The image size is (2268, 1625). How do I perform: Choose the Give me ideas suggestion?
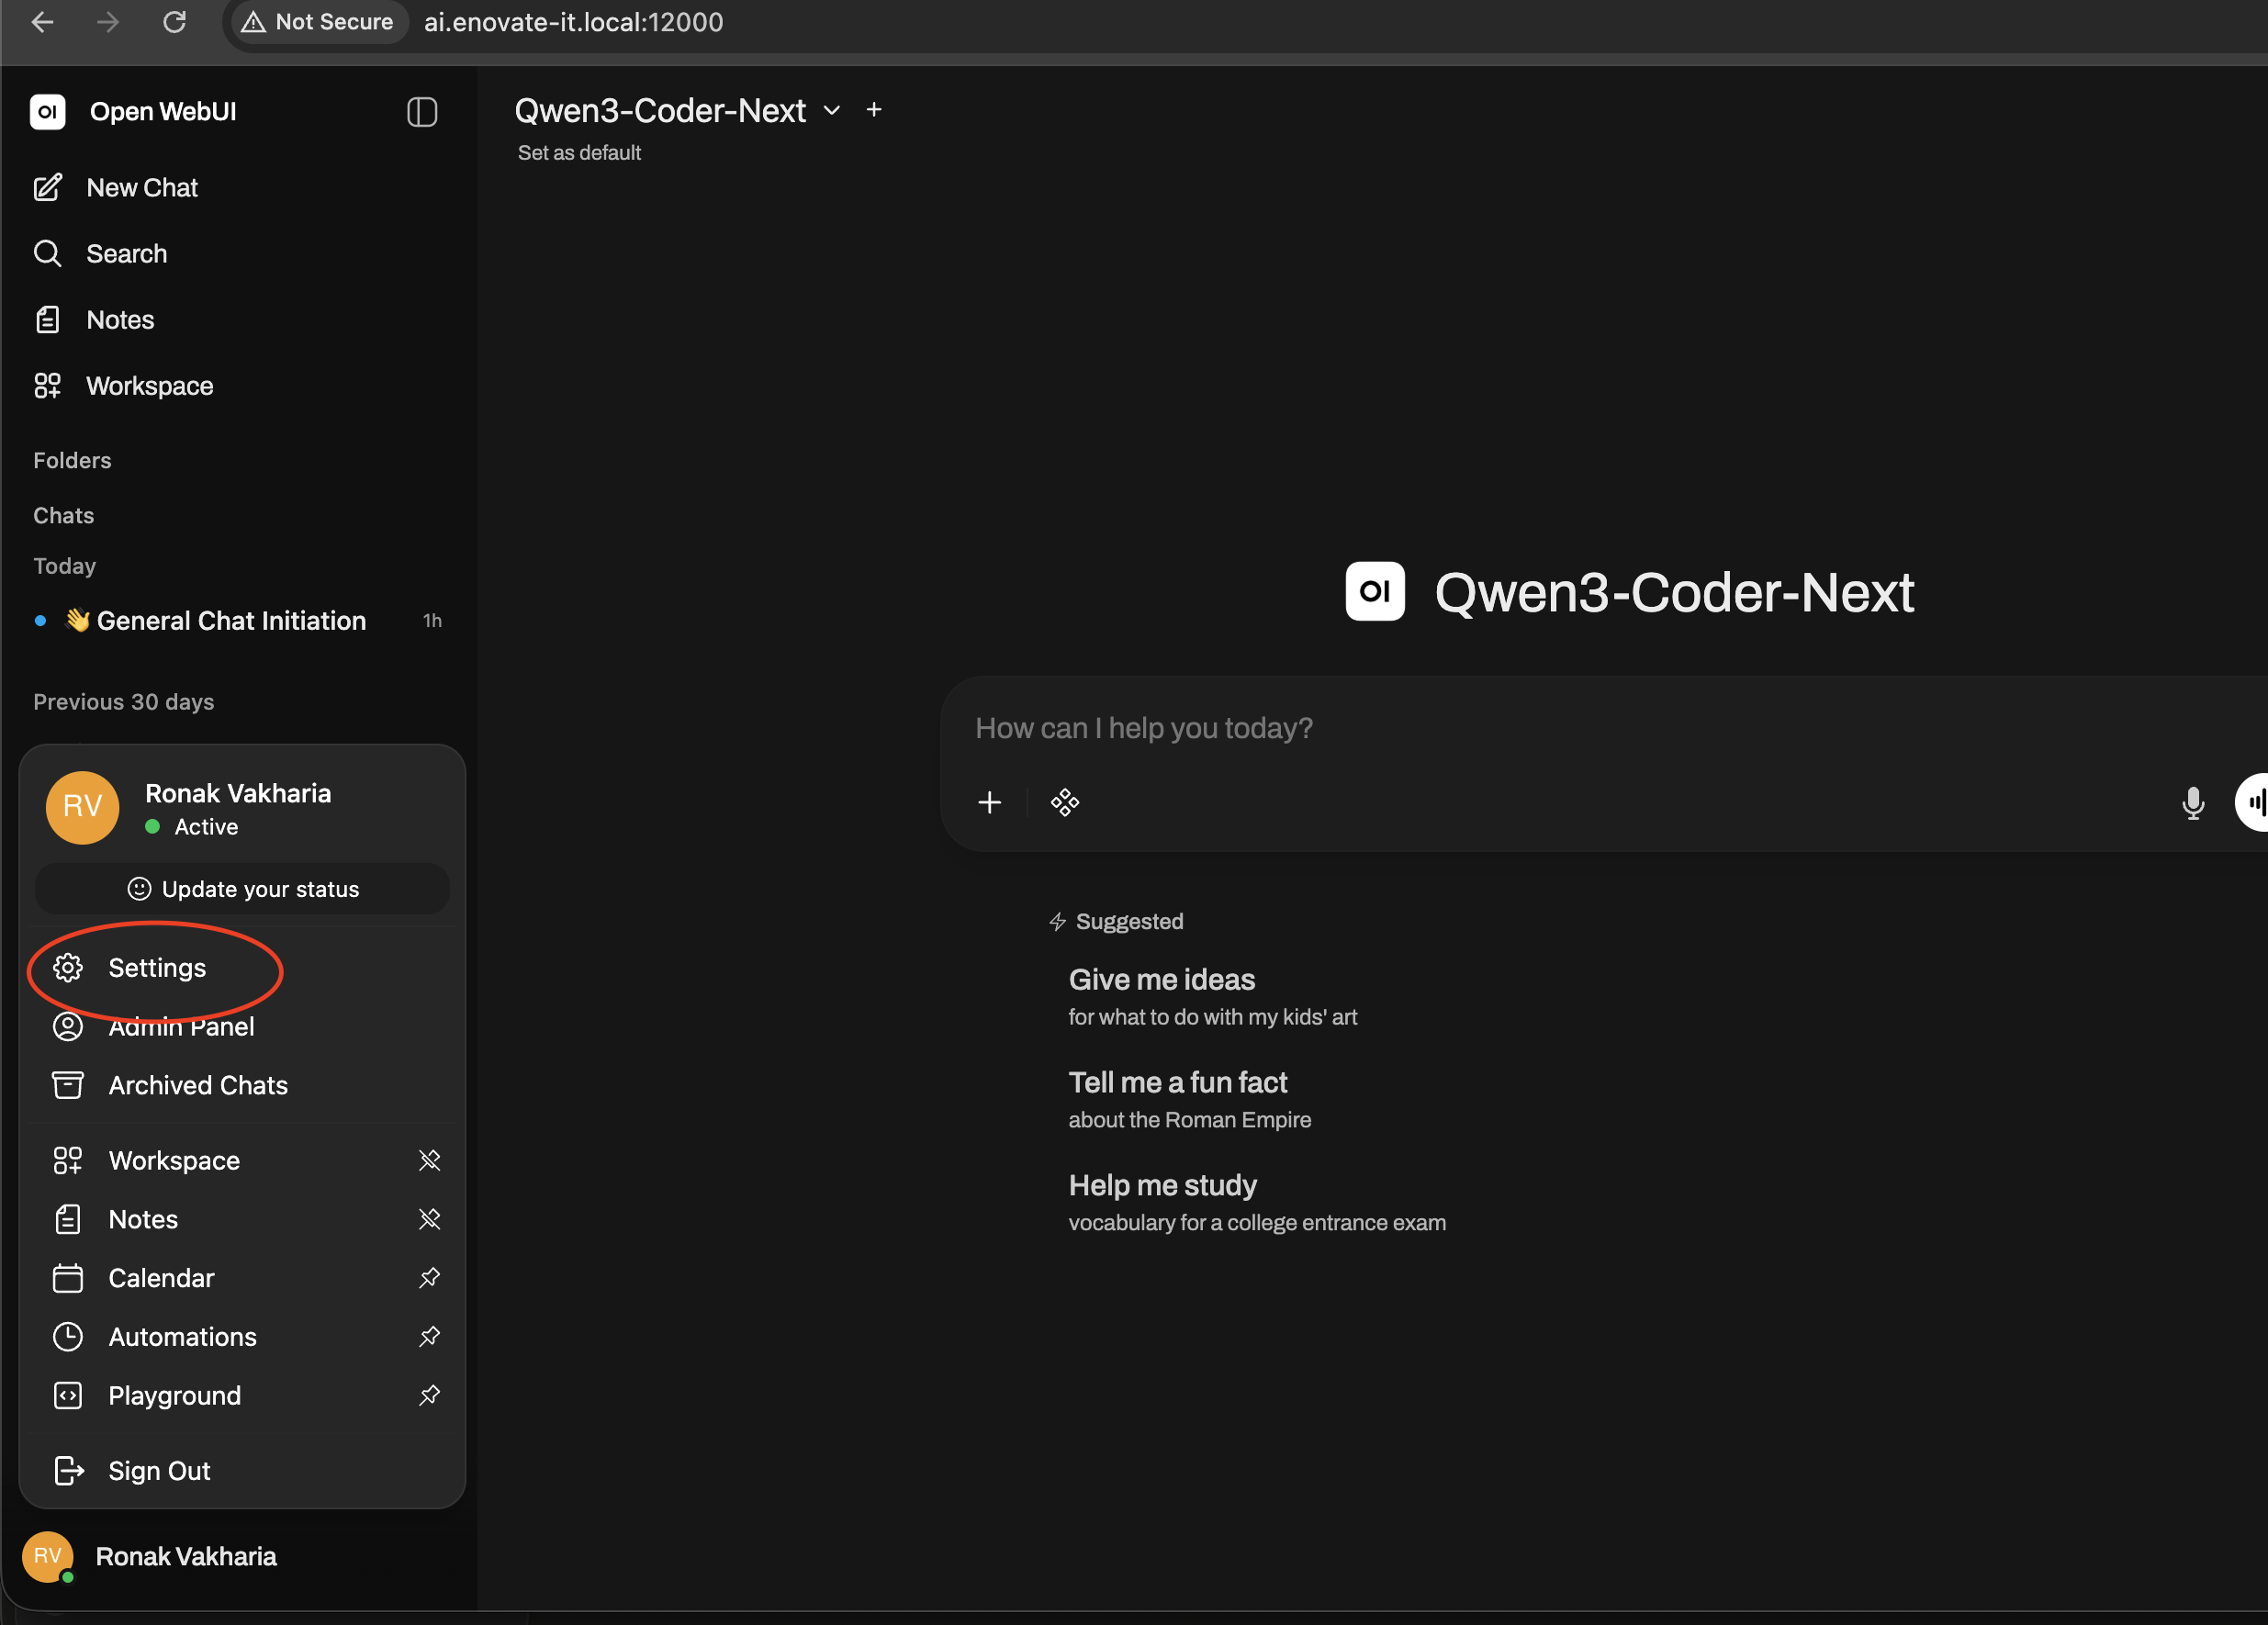point(1212,996)
